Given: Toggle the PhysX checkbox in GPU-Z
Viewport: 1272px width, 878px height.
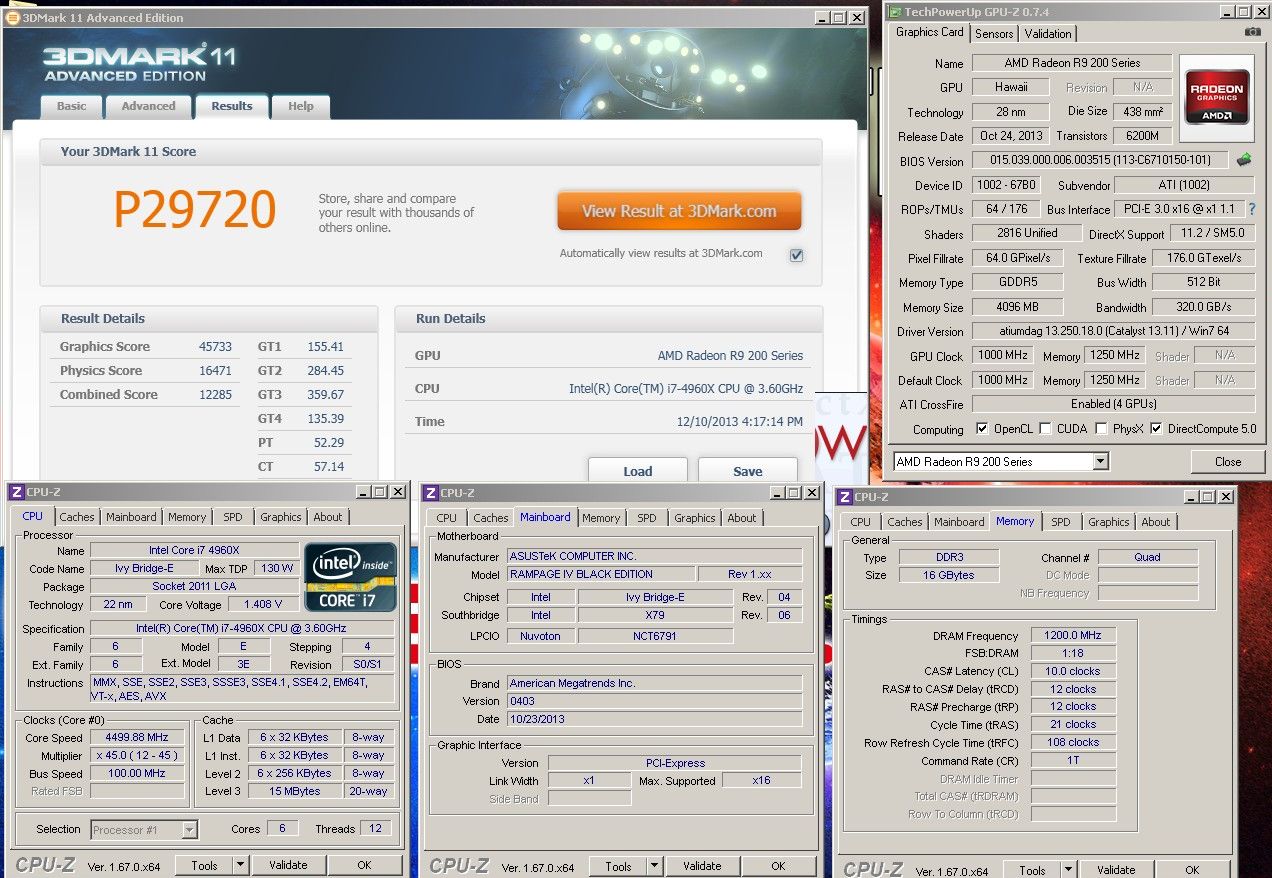Looking at the screenshot, I should pos(1101,429).
